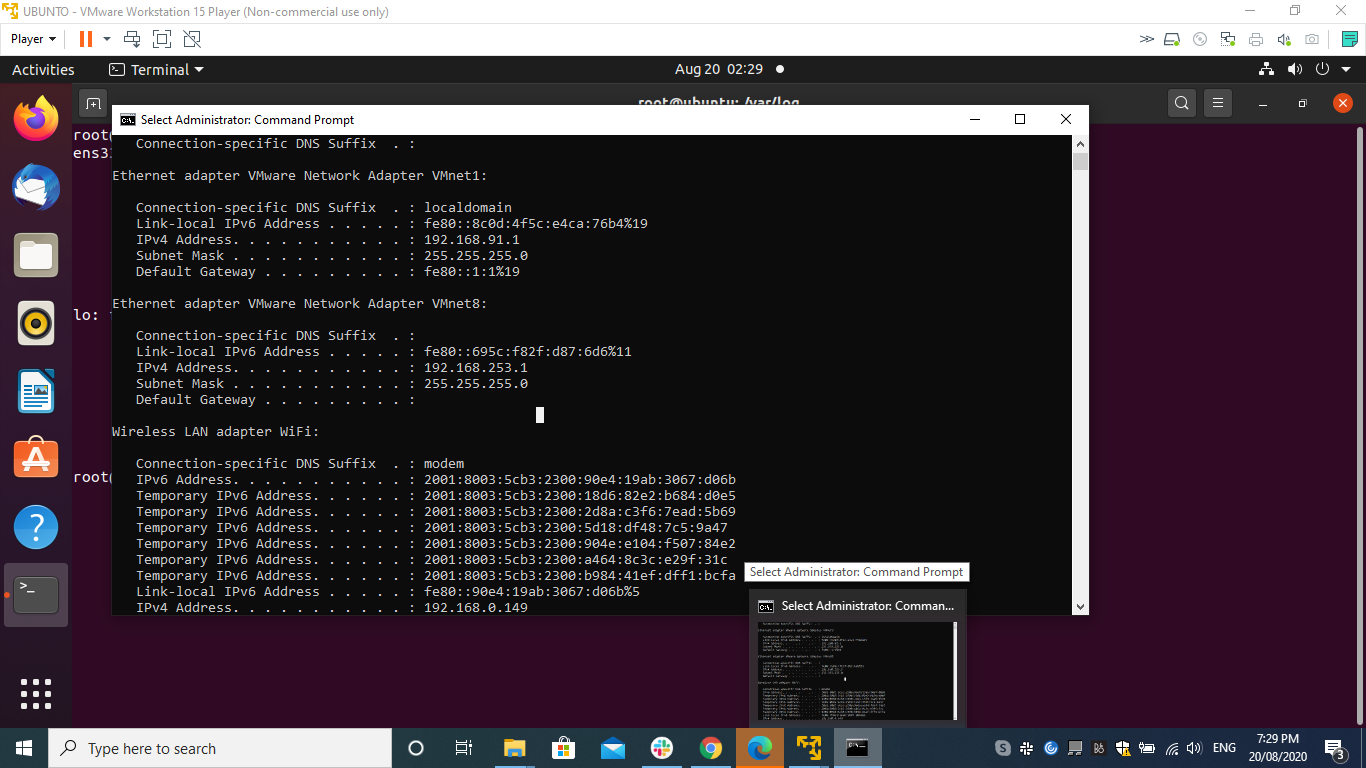Click the Command Prompt vertical scrollbar
The width and height of the screenshot is (1366, 768).
[x=1080, y=380]
